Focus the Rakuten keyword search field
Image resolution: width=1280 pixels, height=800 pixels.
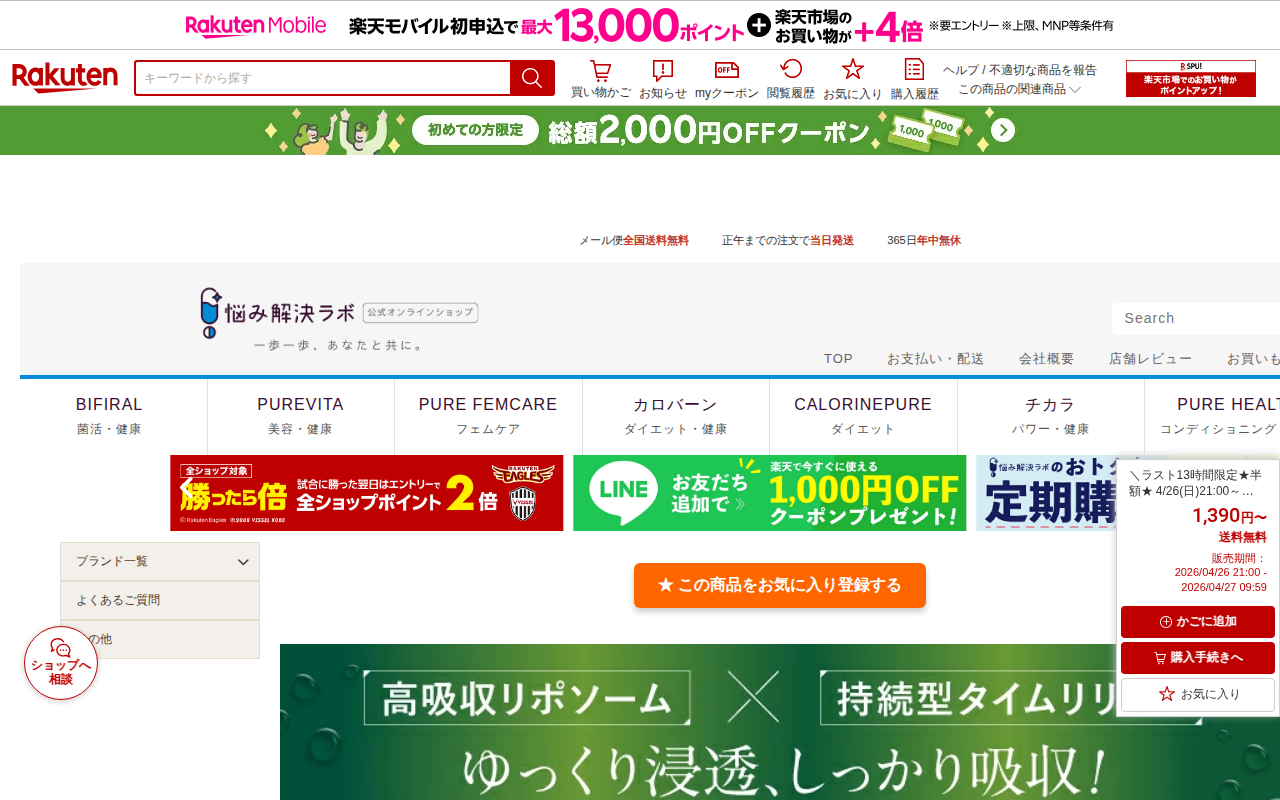tap(323, 78)
